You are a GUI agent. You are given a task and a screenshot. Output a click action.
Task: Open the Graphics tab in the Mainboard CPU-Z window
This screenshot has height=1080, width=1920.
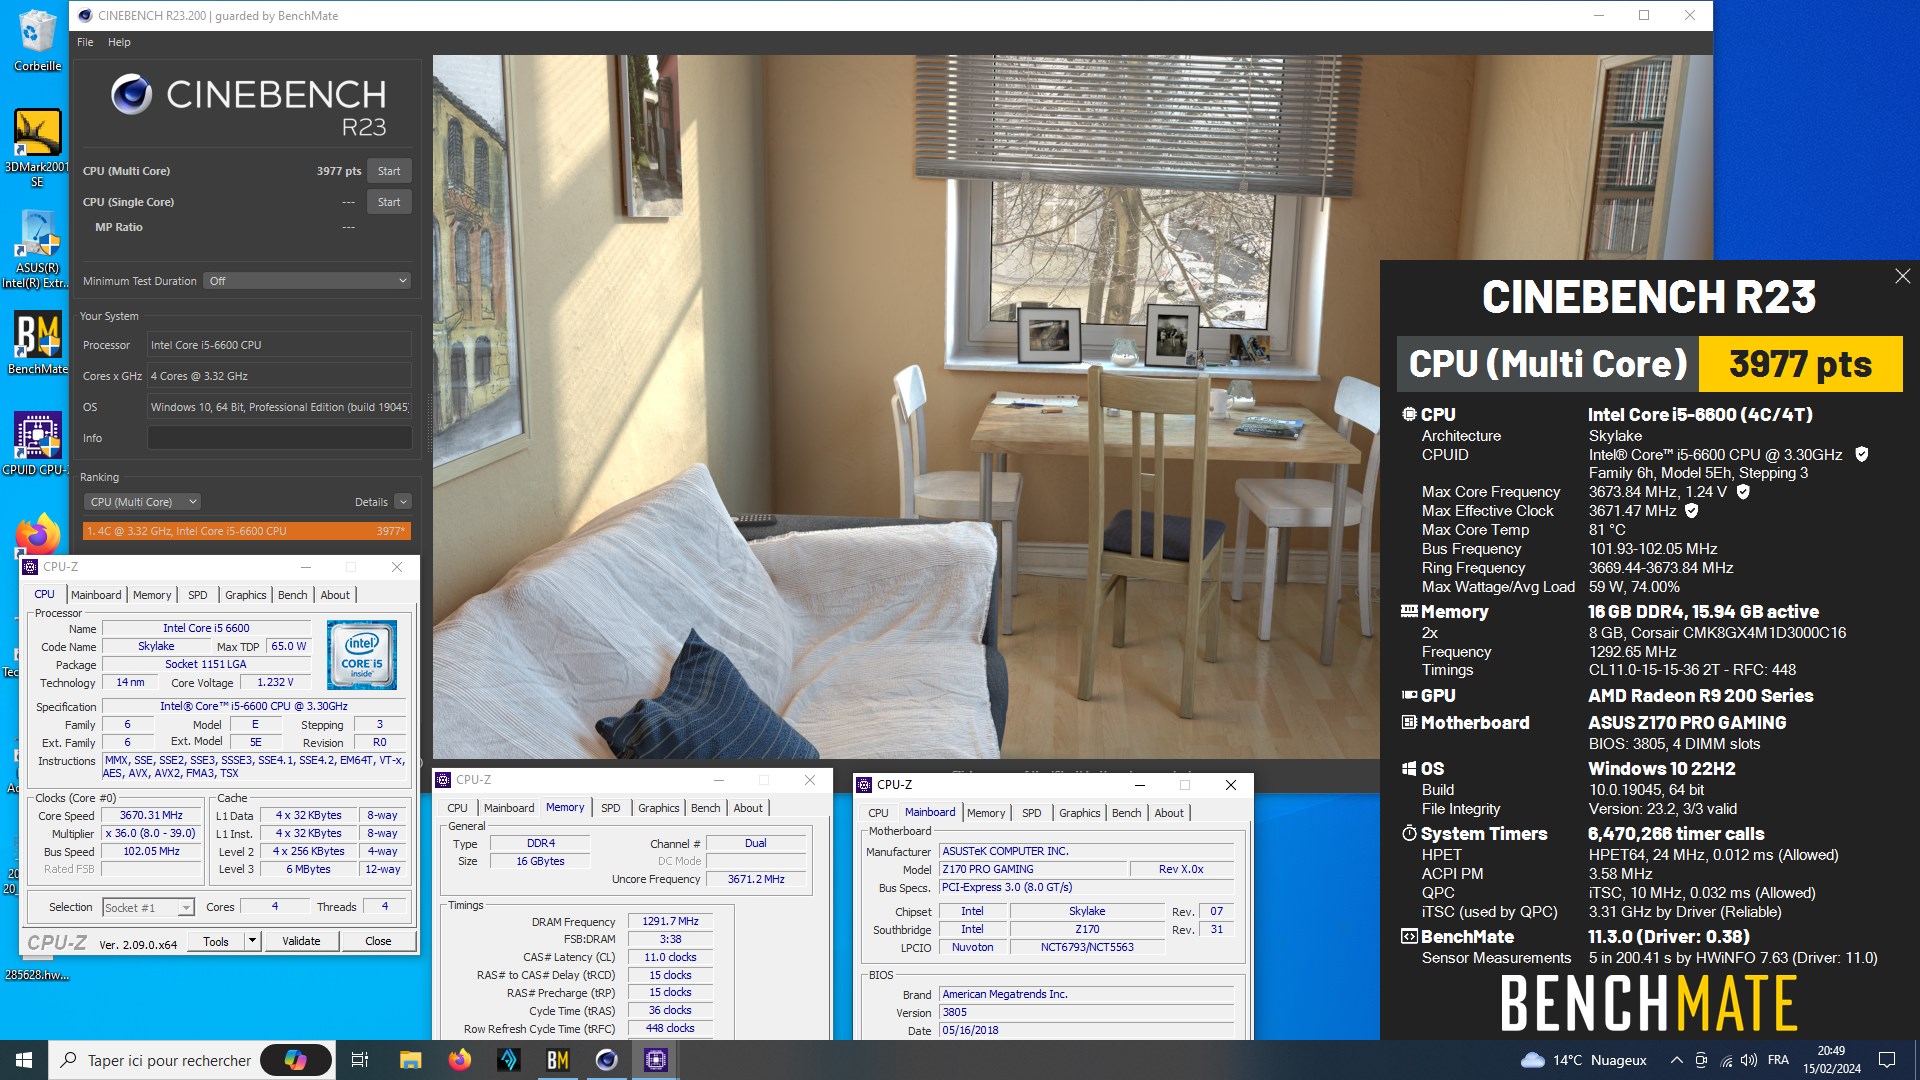click(x=1079, y=813)
